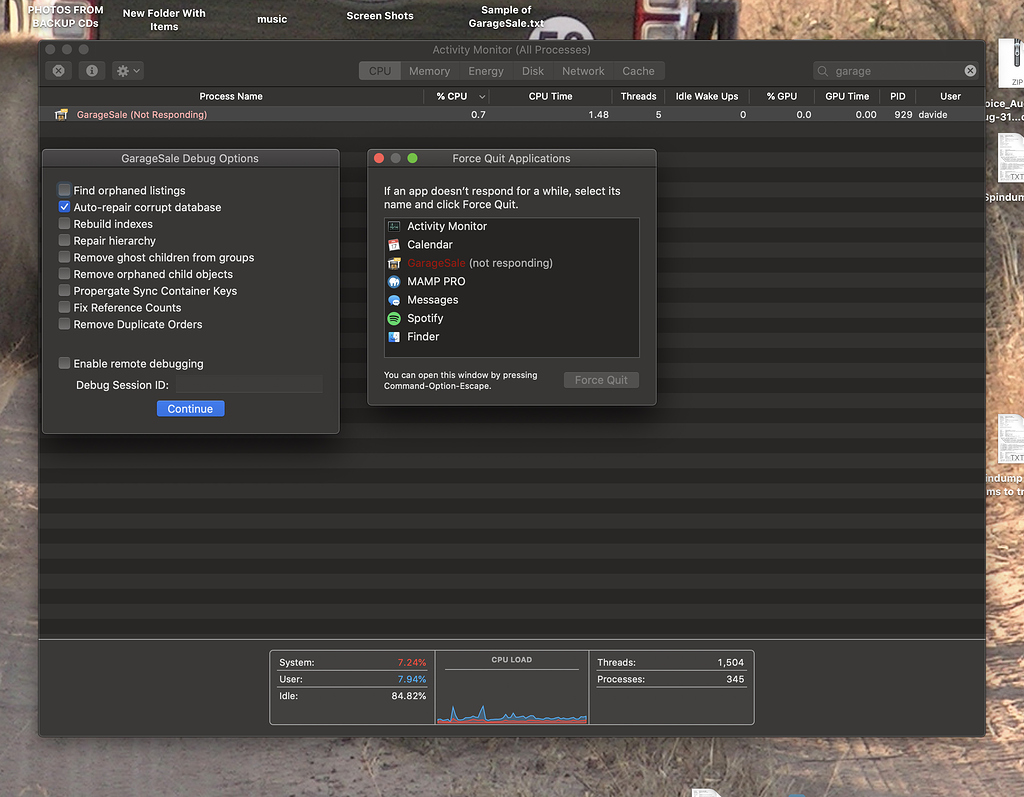Viewport: 1024px width, 797px height.
Task: Open the Disk tab
Action: [x=533, y=71]
